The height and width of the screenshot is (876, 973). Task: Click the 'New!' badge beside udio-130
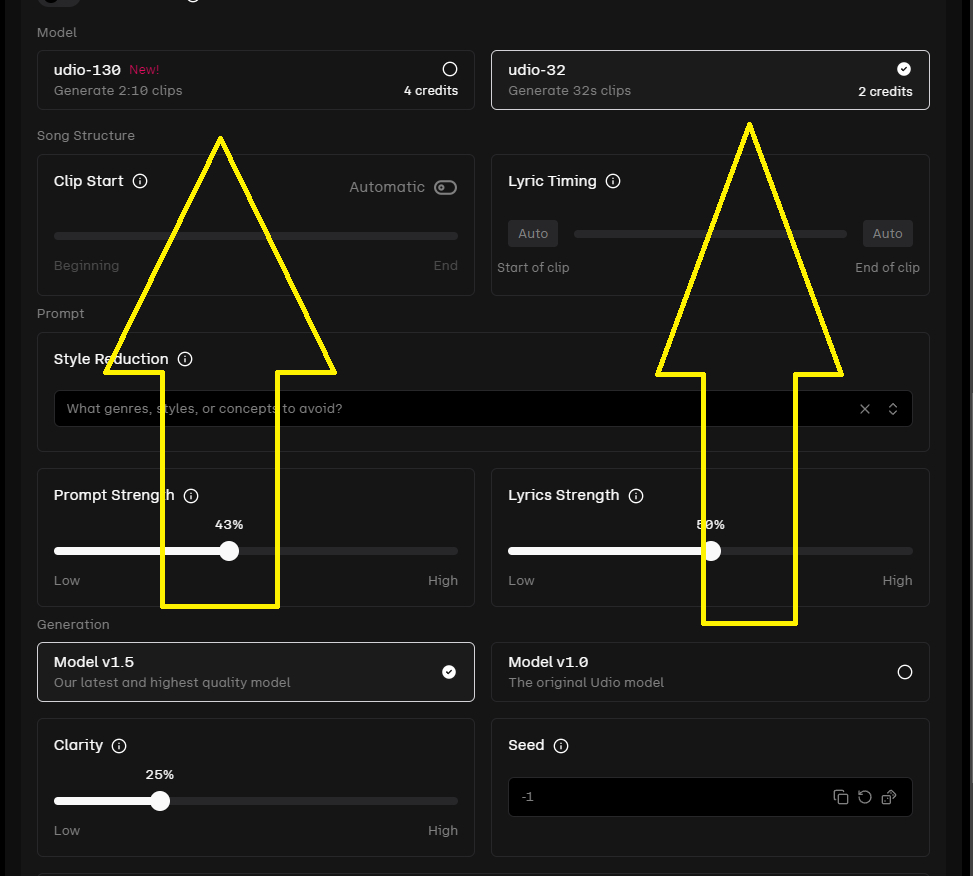pyautogui.click(x=144, y=69)
